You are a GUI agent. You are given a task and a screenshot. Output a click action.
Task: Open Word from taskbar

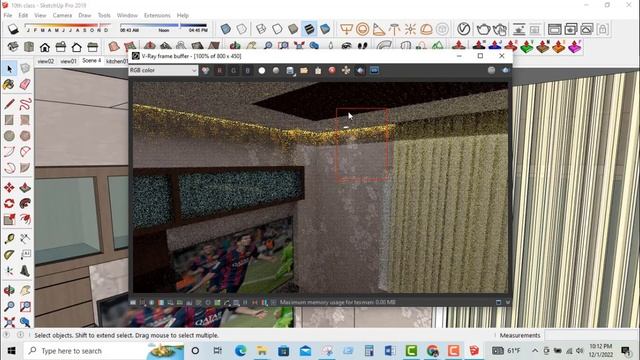pos(390,351)
